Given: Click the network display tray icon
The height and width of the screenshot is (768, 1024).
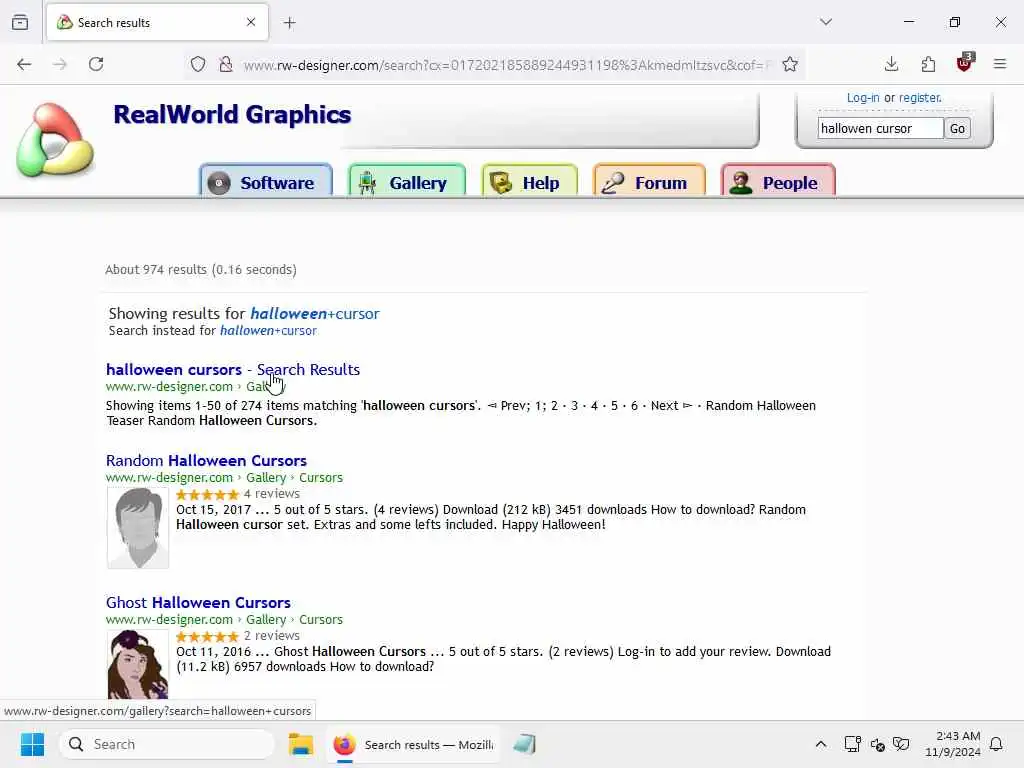Looking at the screenshot, I should (x=852, y=744).
